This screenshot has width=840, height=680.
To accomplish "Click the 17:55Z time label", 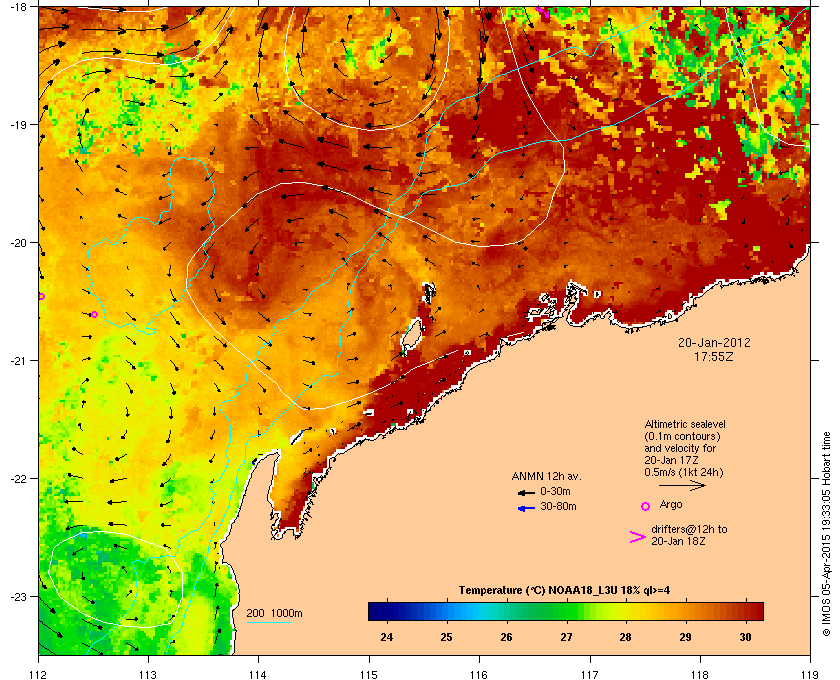I will [x=714, y=356].
